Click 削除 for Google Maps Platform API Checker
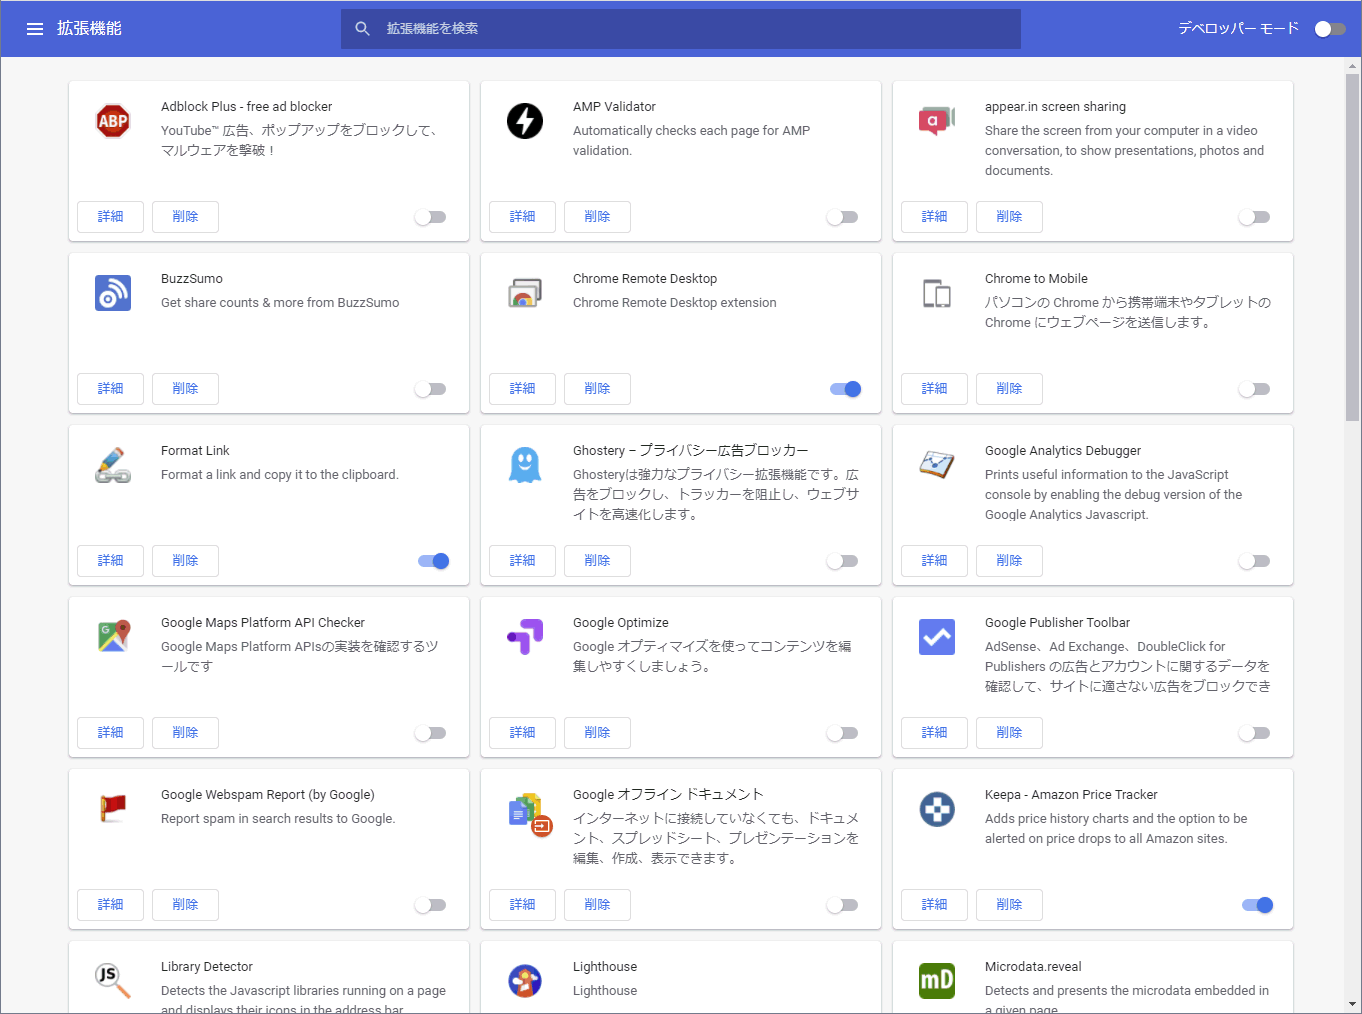This screenshot has height=1014, width=1362. (x=185, y=733)
